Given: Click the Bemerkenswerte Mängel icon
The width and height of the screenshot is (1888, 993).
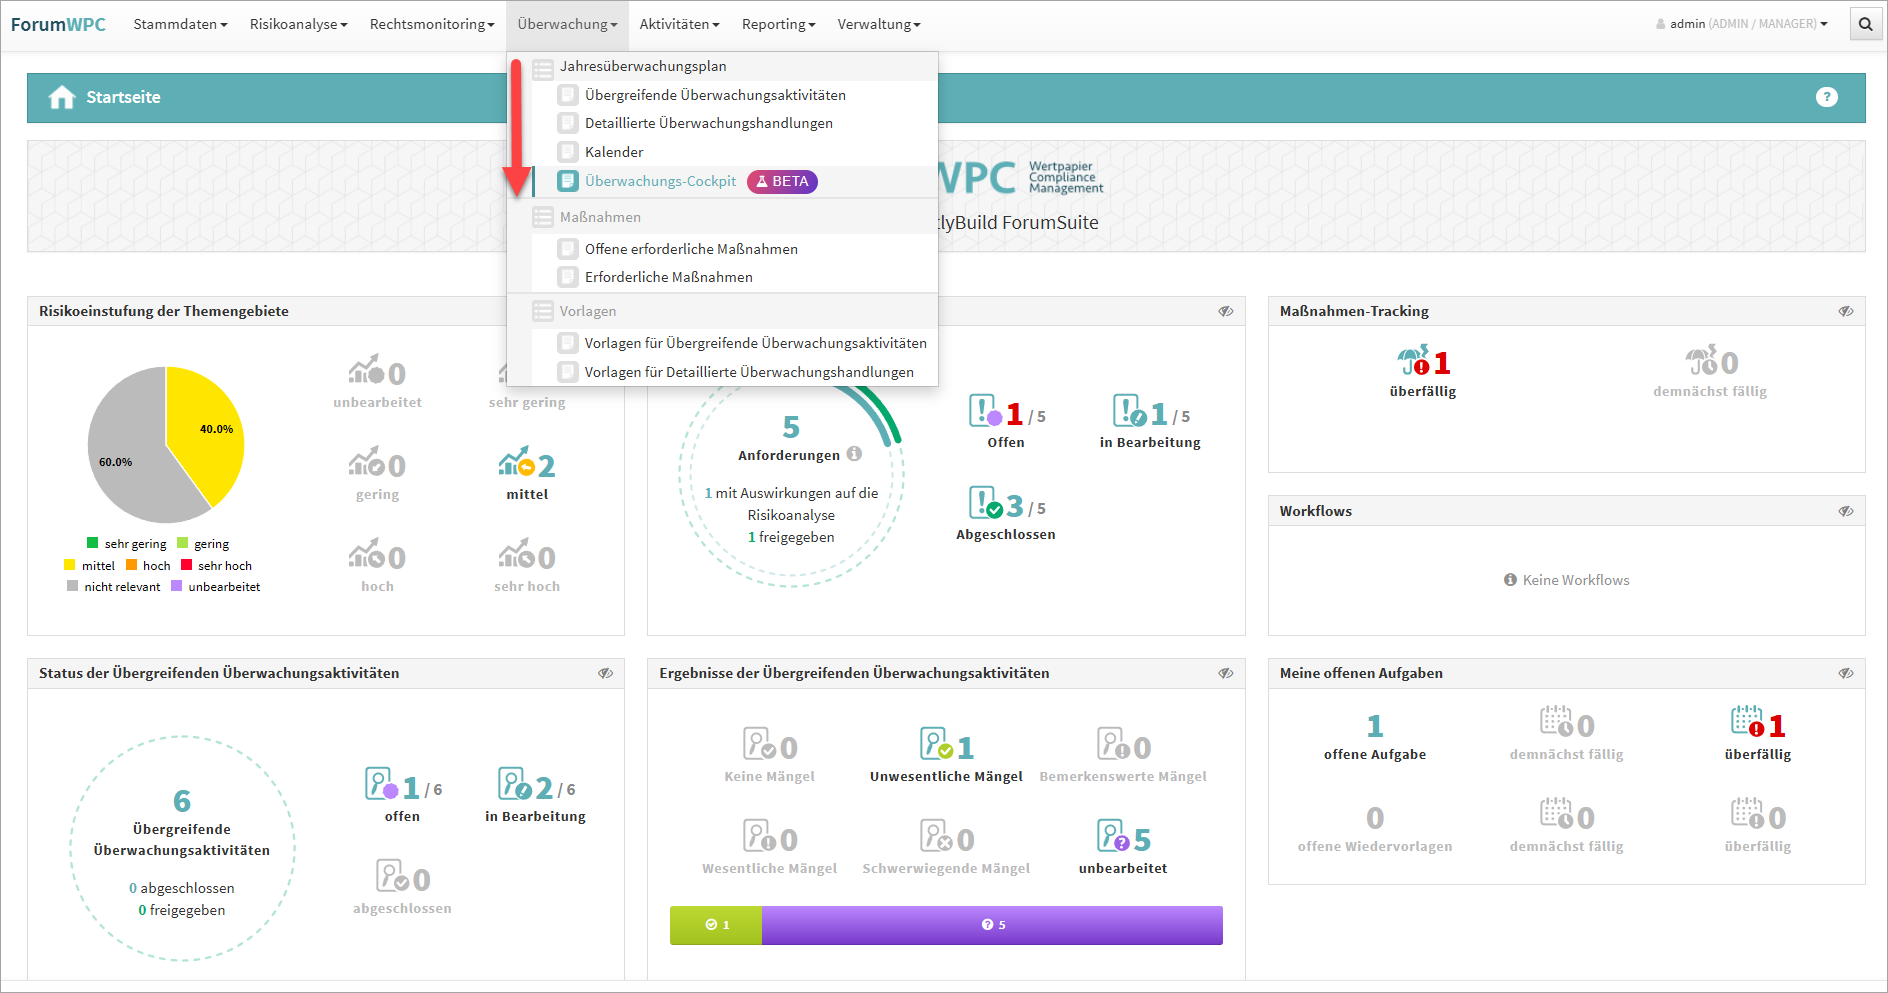Looking at the screenshot, I should click(1113, 744).
